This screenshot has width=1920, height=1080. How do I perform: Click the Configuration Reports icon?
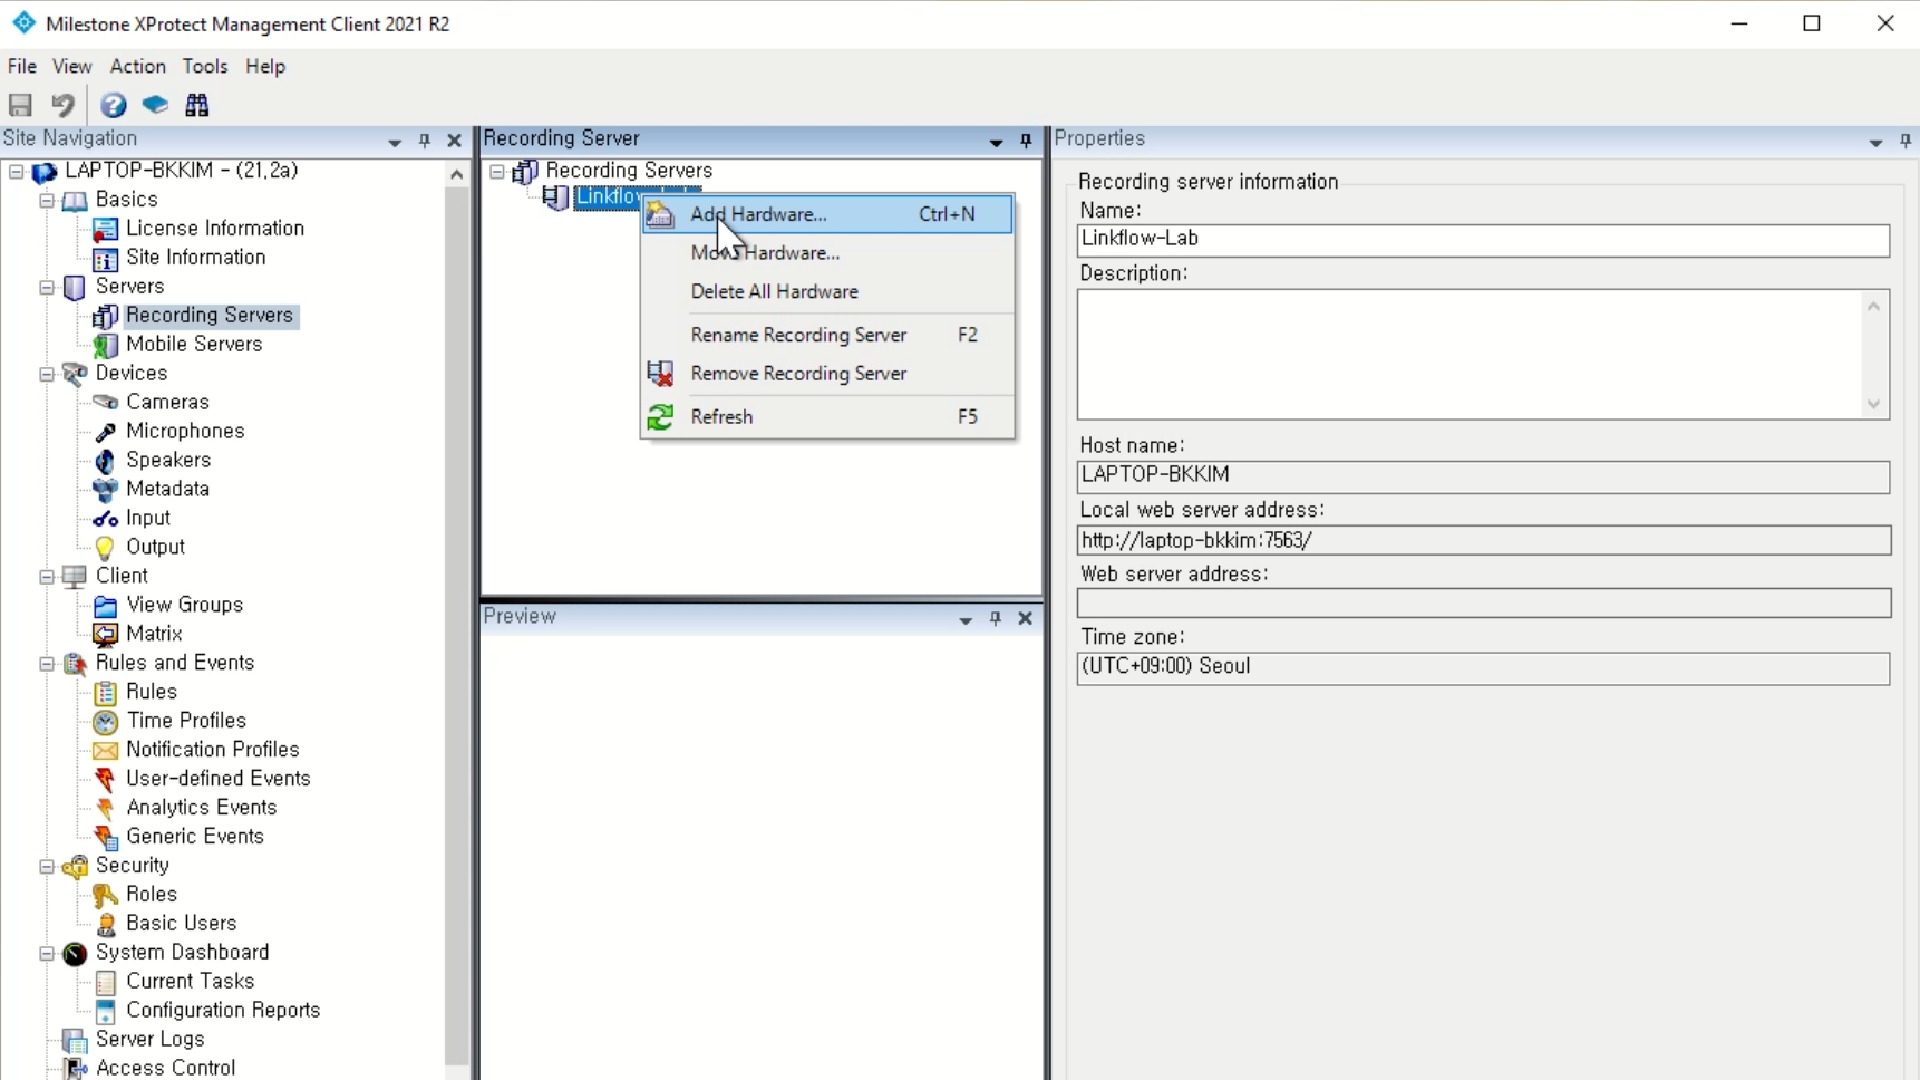point(105,1012)
